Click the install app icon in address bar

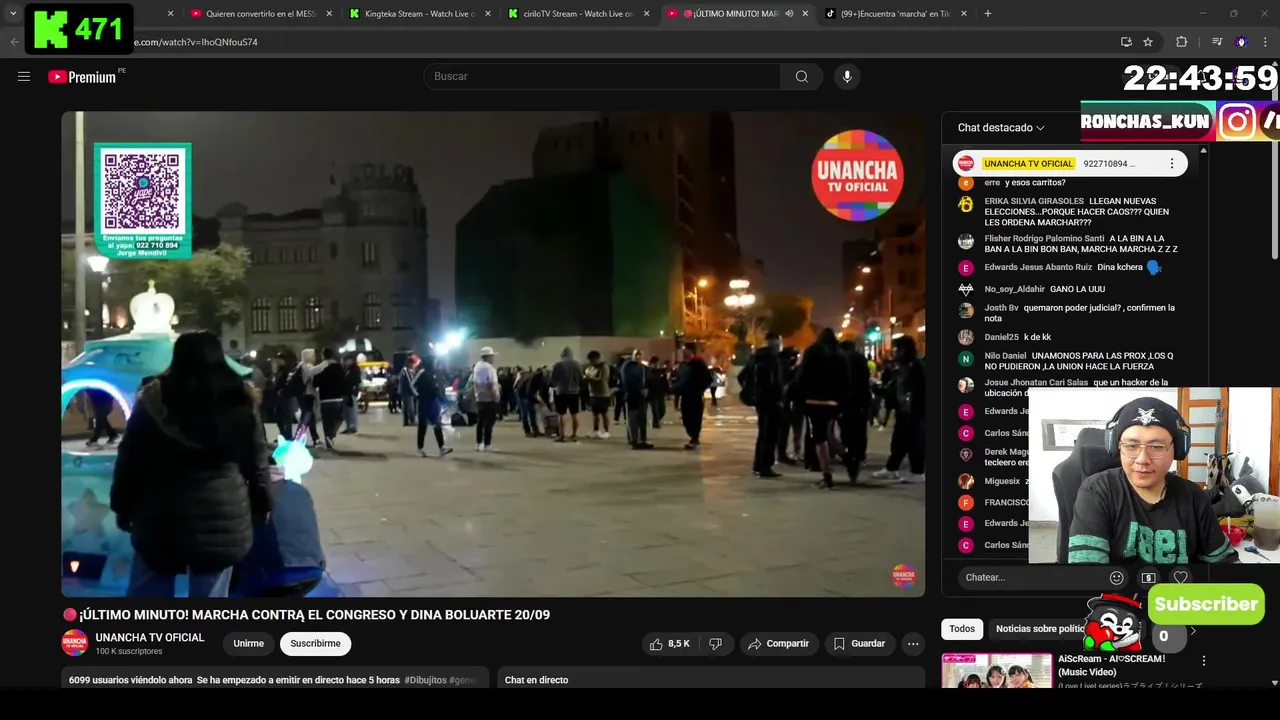(x=1126, y=42)
